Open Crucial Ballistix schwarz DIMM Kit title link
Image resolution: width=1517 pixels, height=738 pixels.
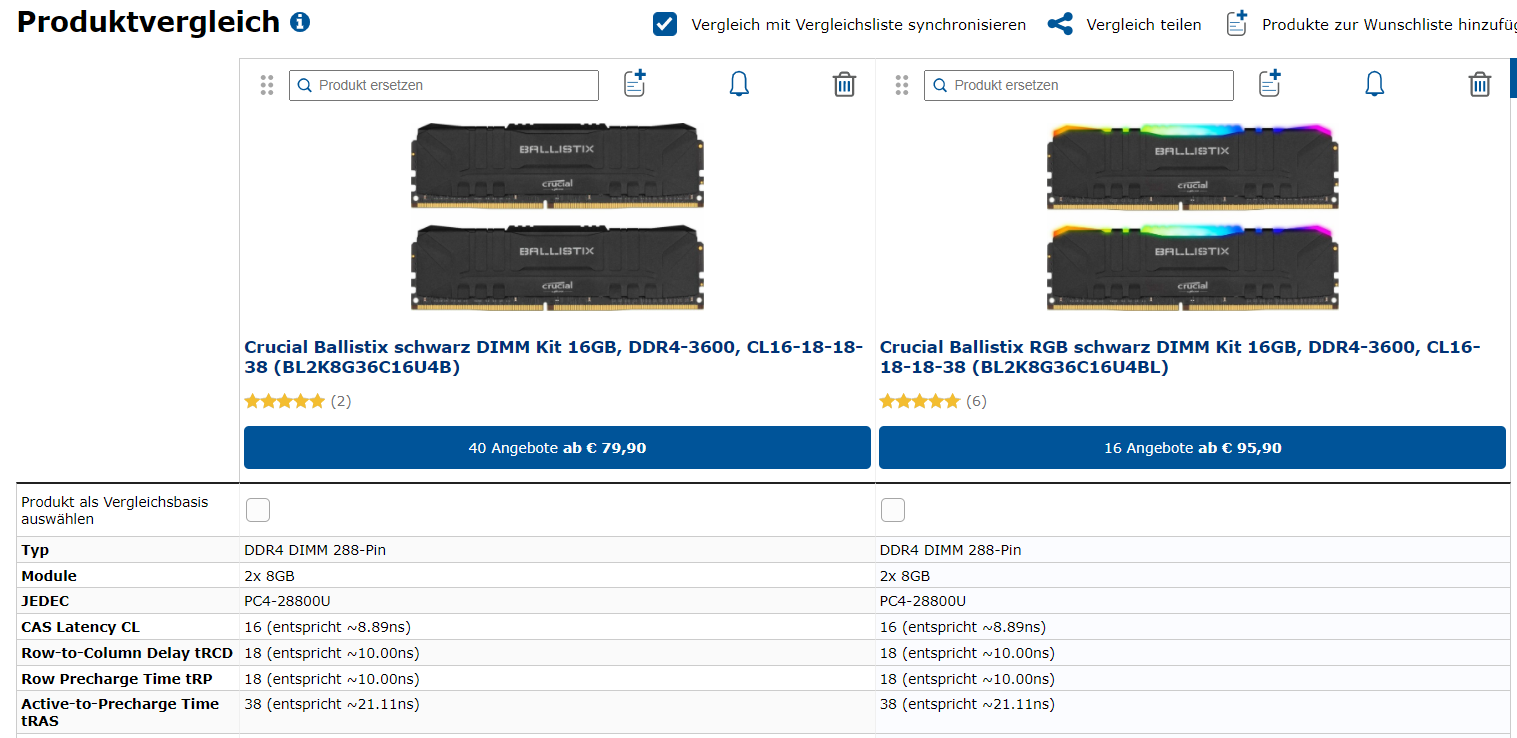point(553,357)
